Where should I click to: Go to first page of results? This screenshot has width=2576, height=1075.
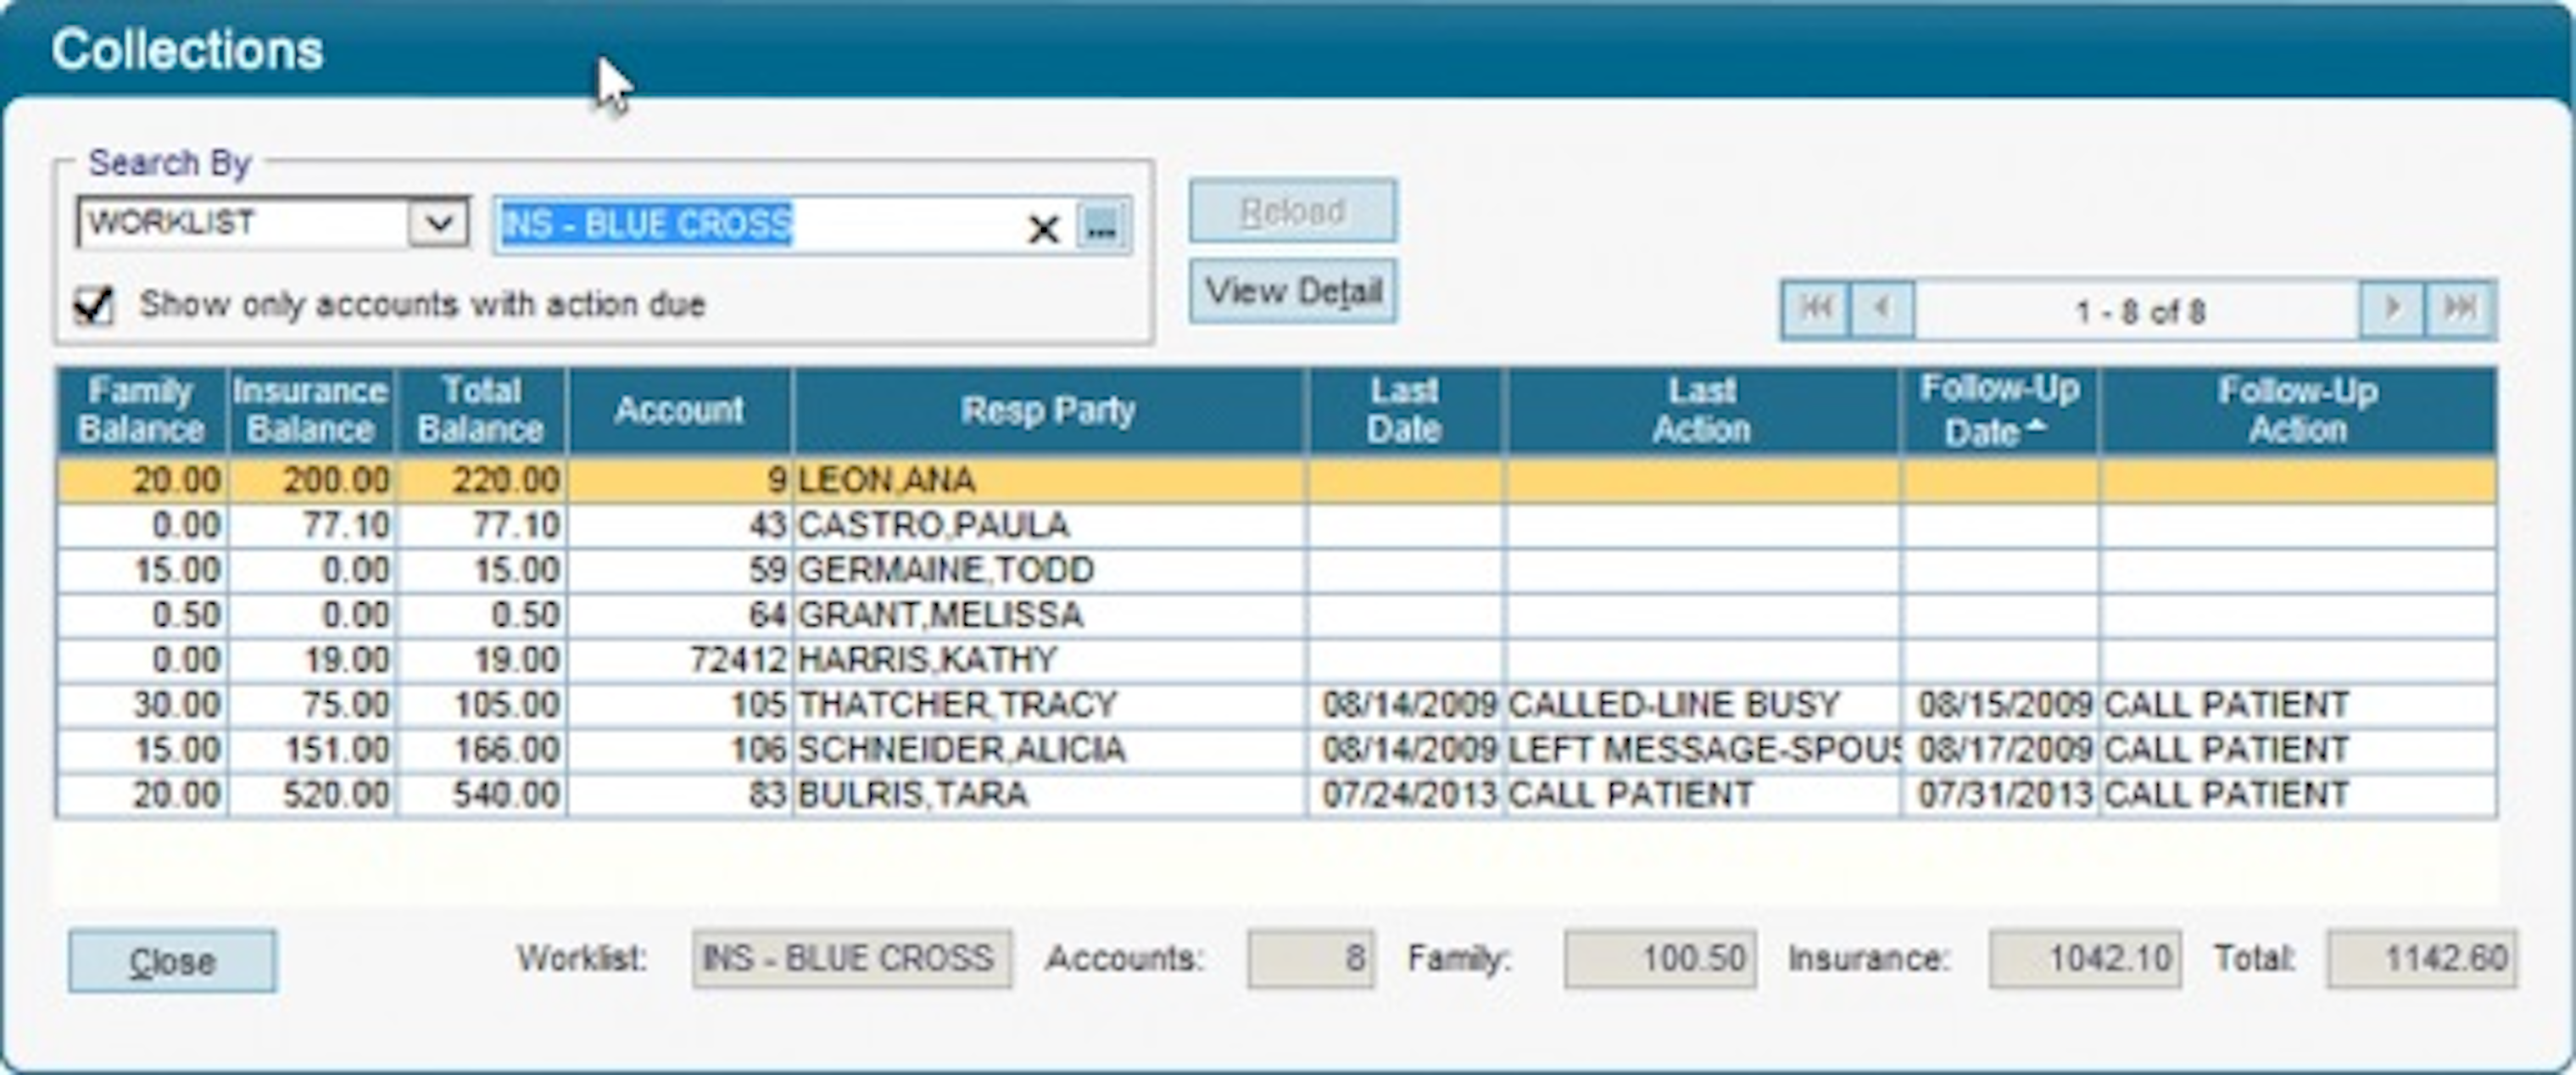1815,309
